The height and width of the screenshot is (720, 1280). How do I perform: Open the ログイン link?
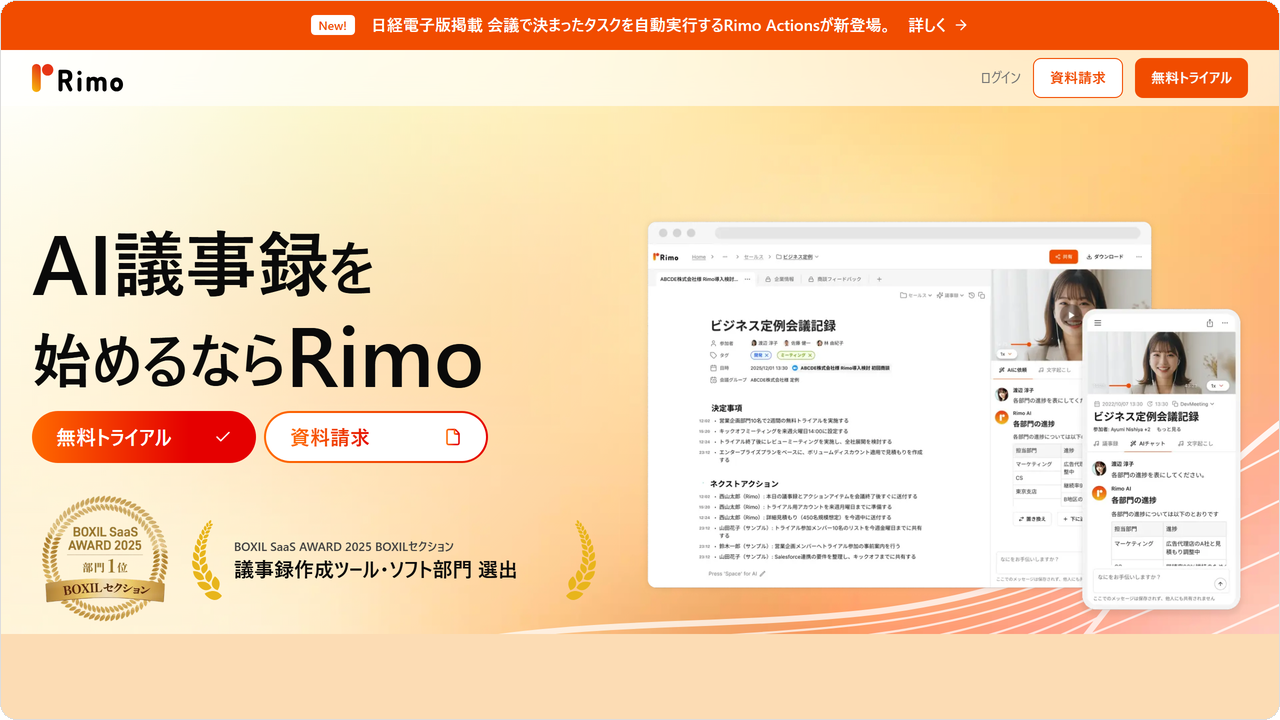click(x=1001, y=78)
